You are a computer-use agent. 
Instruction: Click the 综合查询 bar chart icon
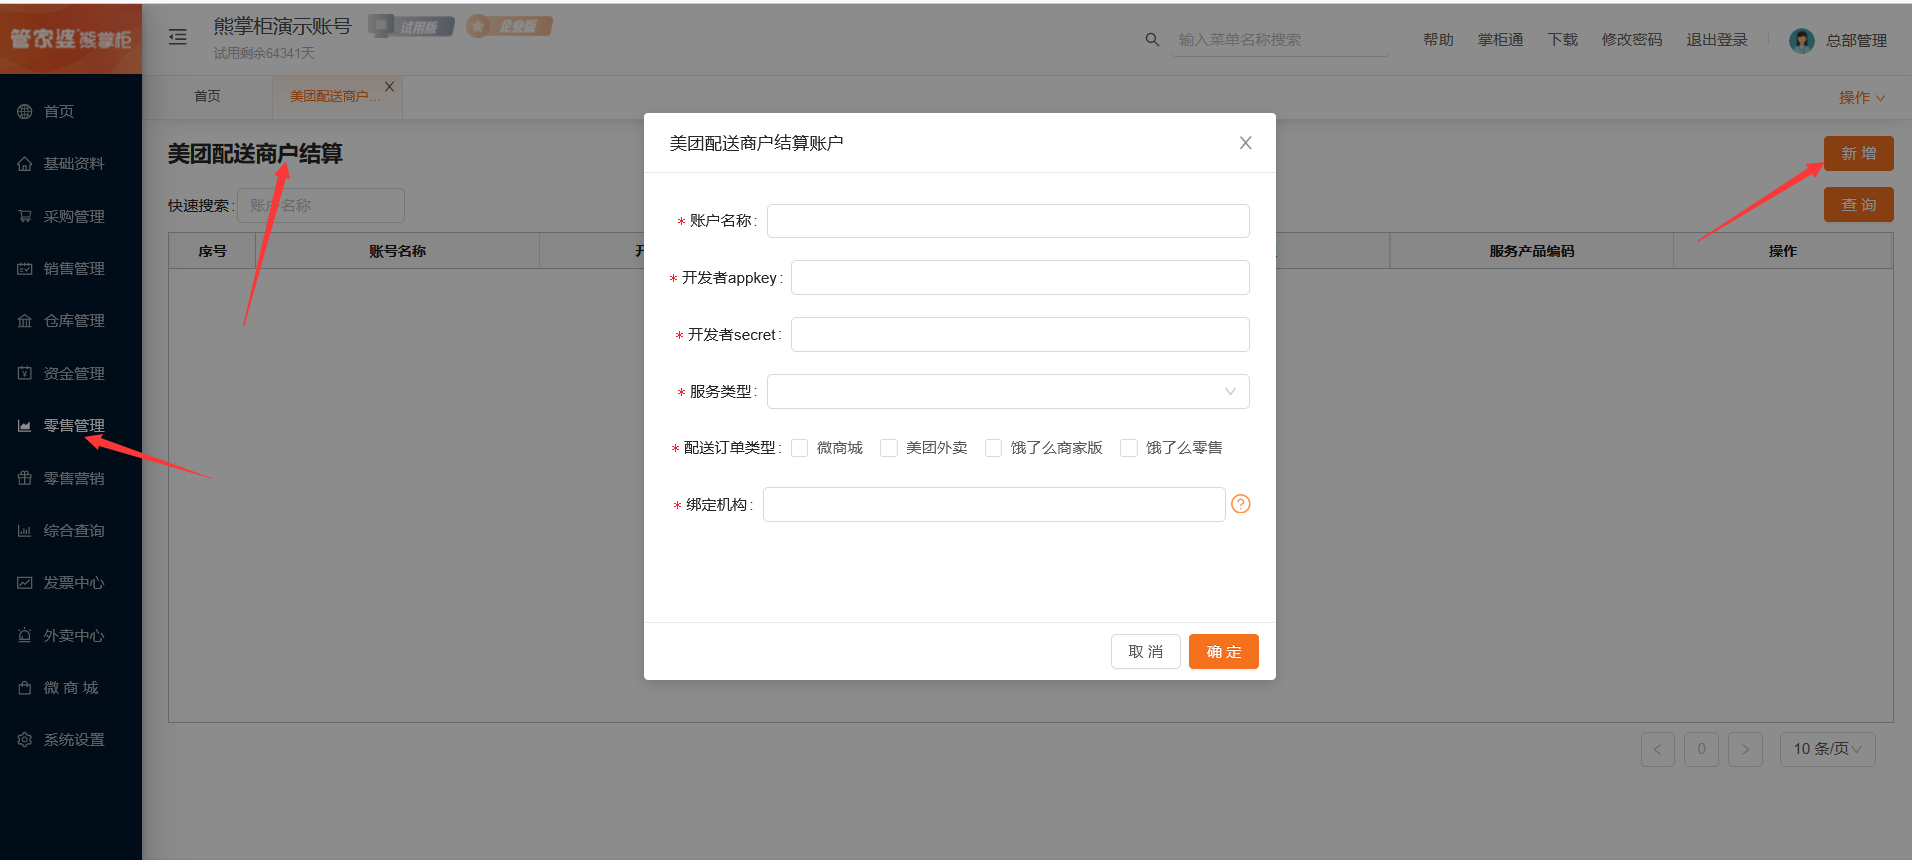pyautogui.click(x=25, y=530)
